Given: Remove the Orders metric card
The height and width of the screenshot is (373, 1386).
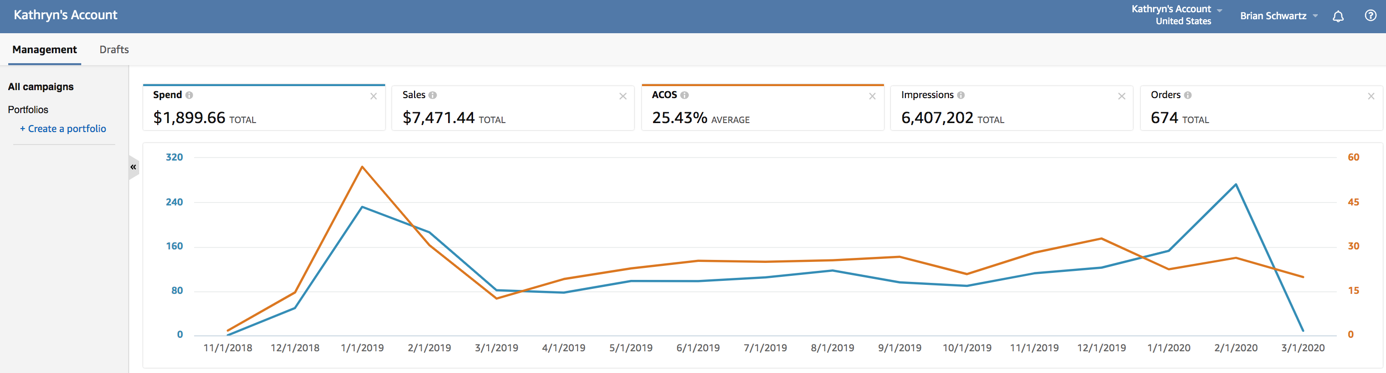Looking at the screenshot, I should point(1371,96).
